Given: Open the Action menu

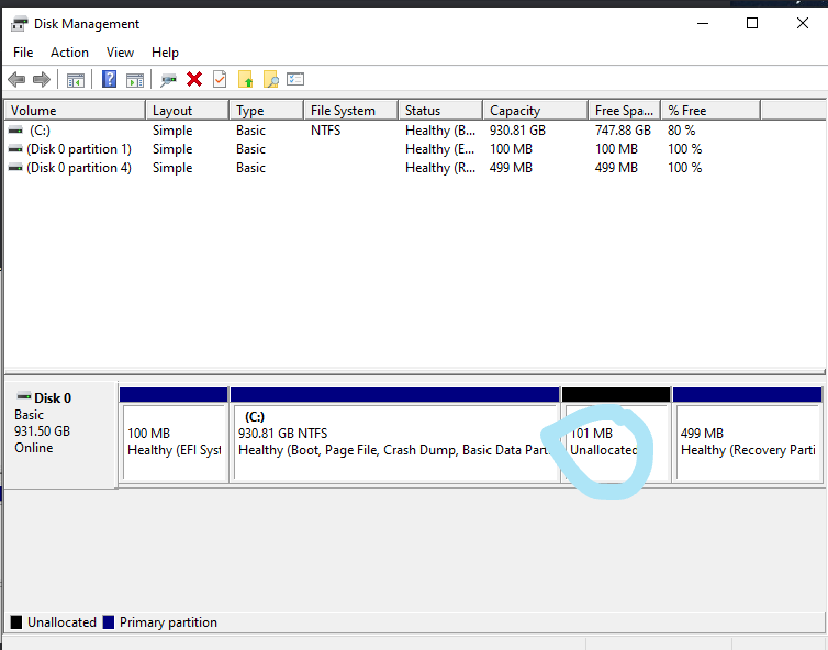Looking at the screenshot, I should pos(70,52).
